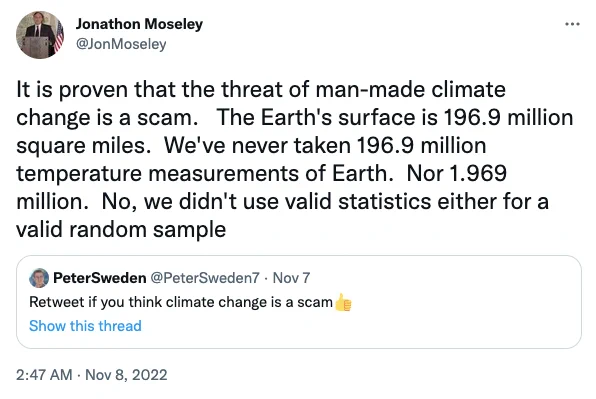Viewport: 596px width, 399px height.
Task: Open the three-dot more options menu
Action: [x=572, y=24]
